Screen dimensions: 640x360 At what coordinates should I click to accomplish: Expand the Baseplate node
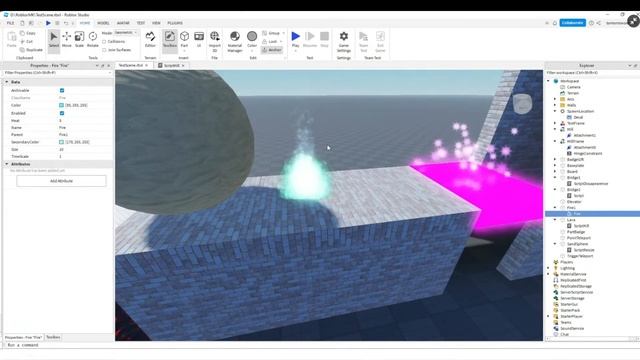click(x=555, y=165)
